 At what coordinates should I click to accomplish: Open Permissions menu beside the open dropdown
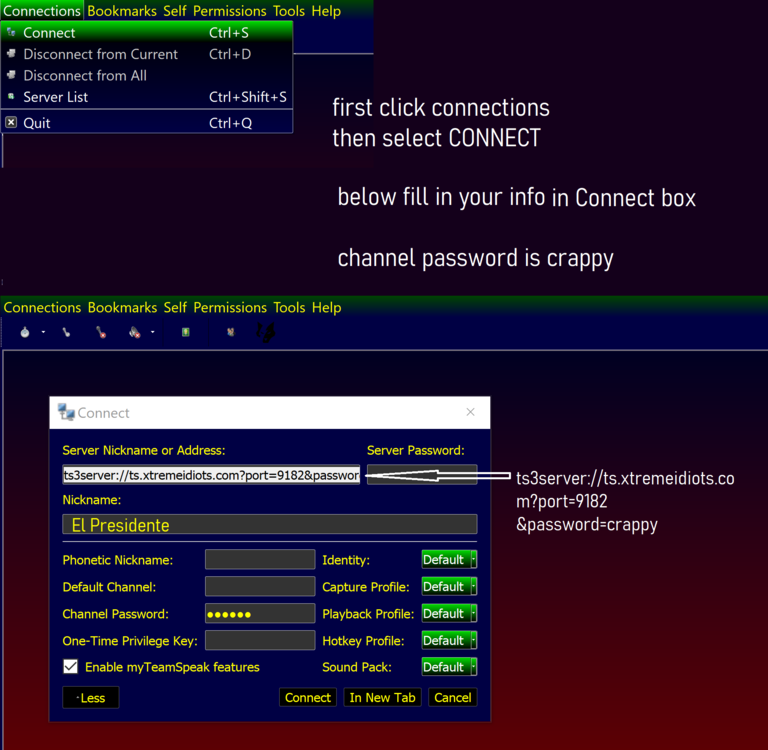[x=230, y=11]
